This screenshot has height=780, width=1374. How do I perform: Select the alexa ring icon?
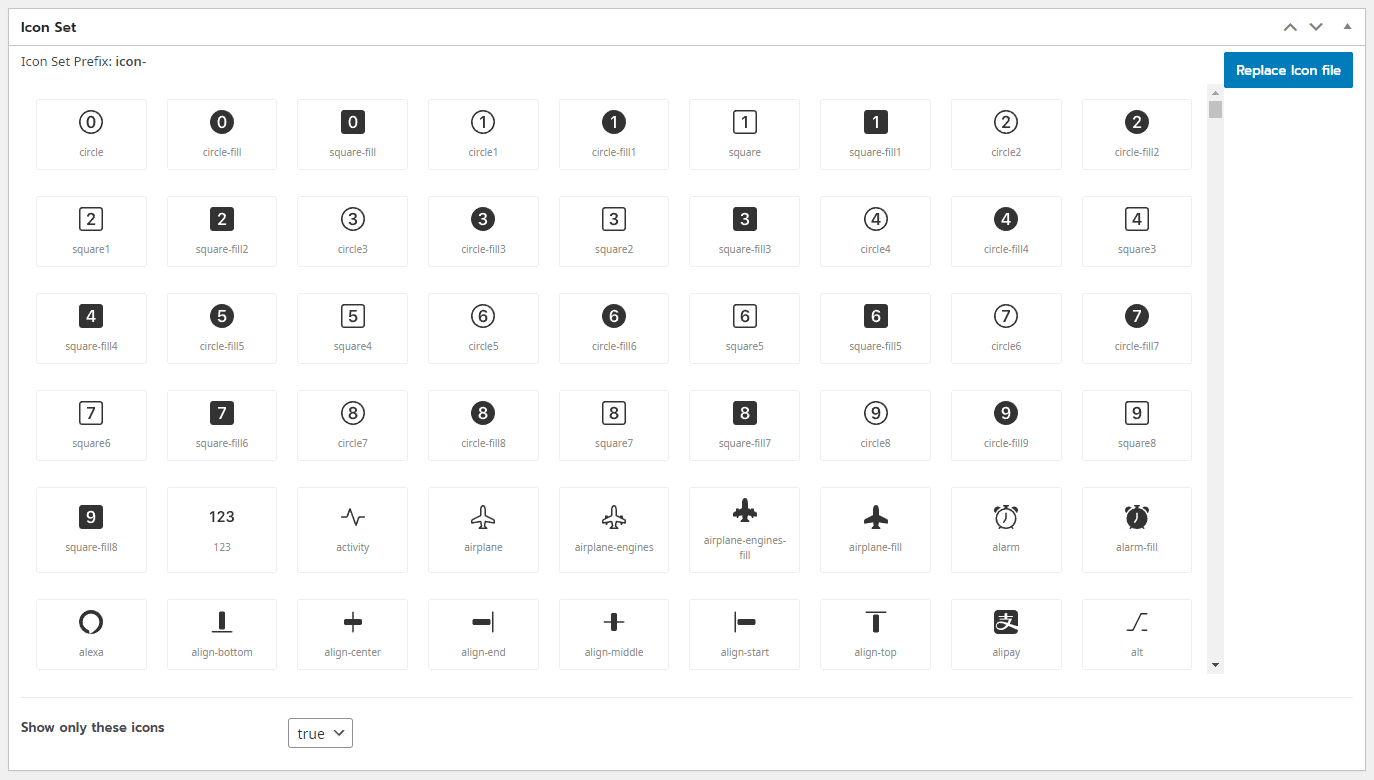[91, 633]
